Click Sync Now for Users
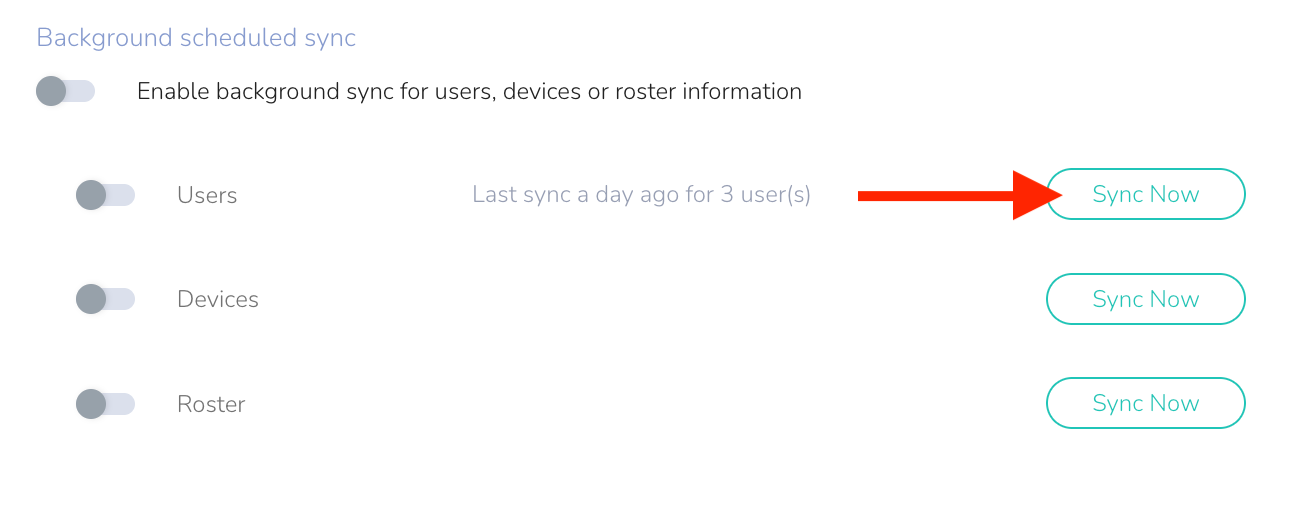 pos(1145,194)
